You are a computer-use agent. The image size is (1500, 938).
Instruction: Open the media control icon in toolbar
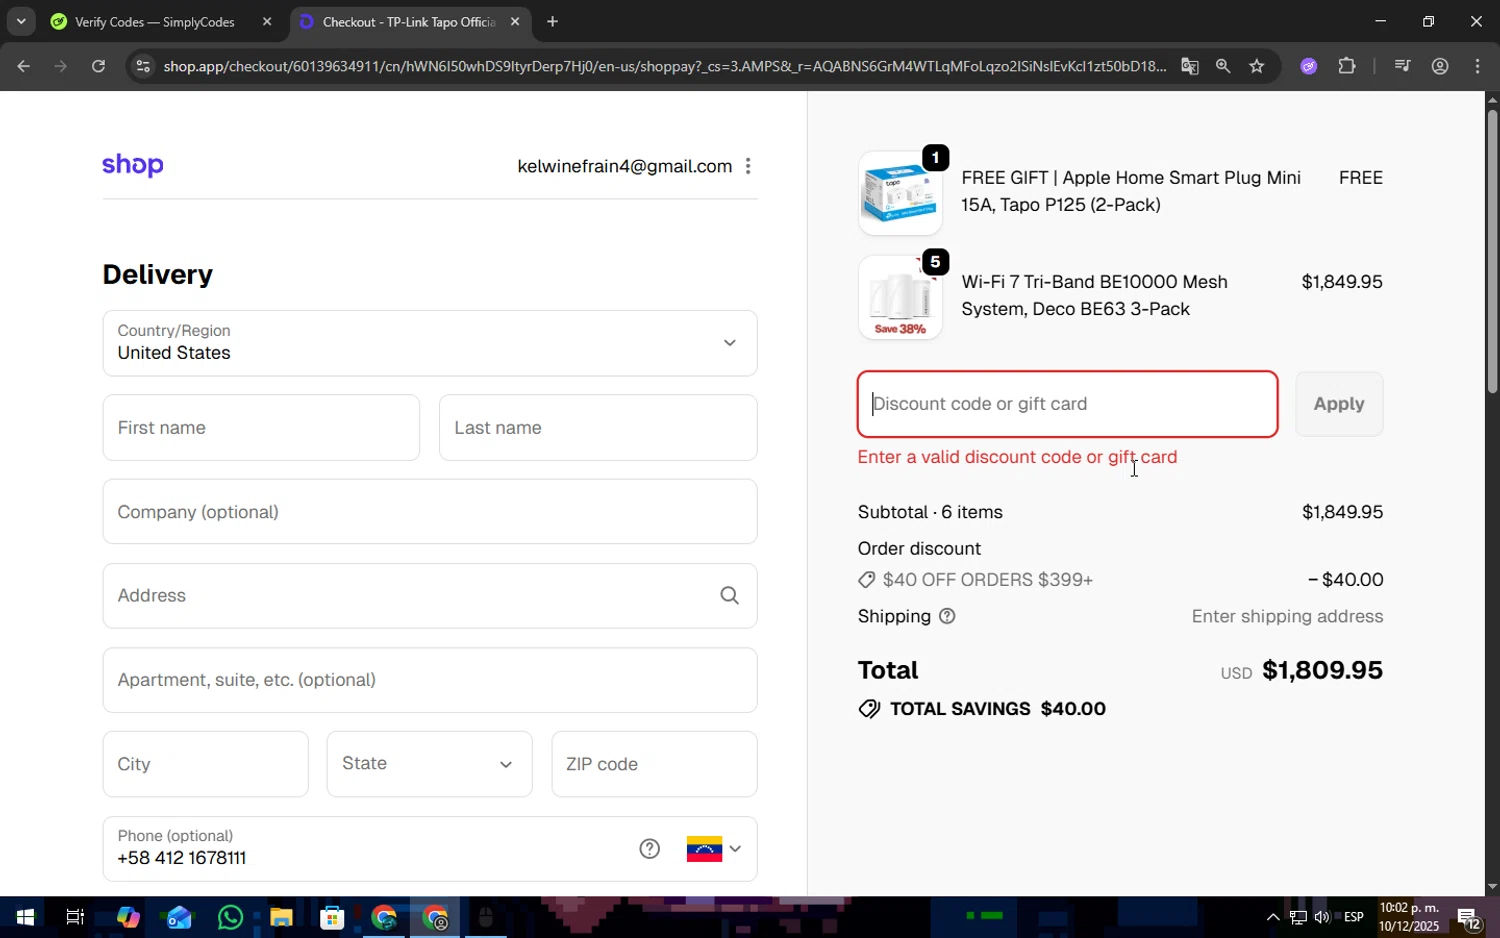(x=1402, y=66)
